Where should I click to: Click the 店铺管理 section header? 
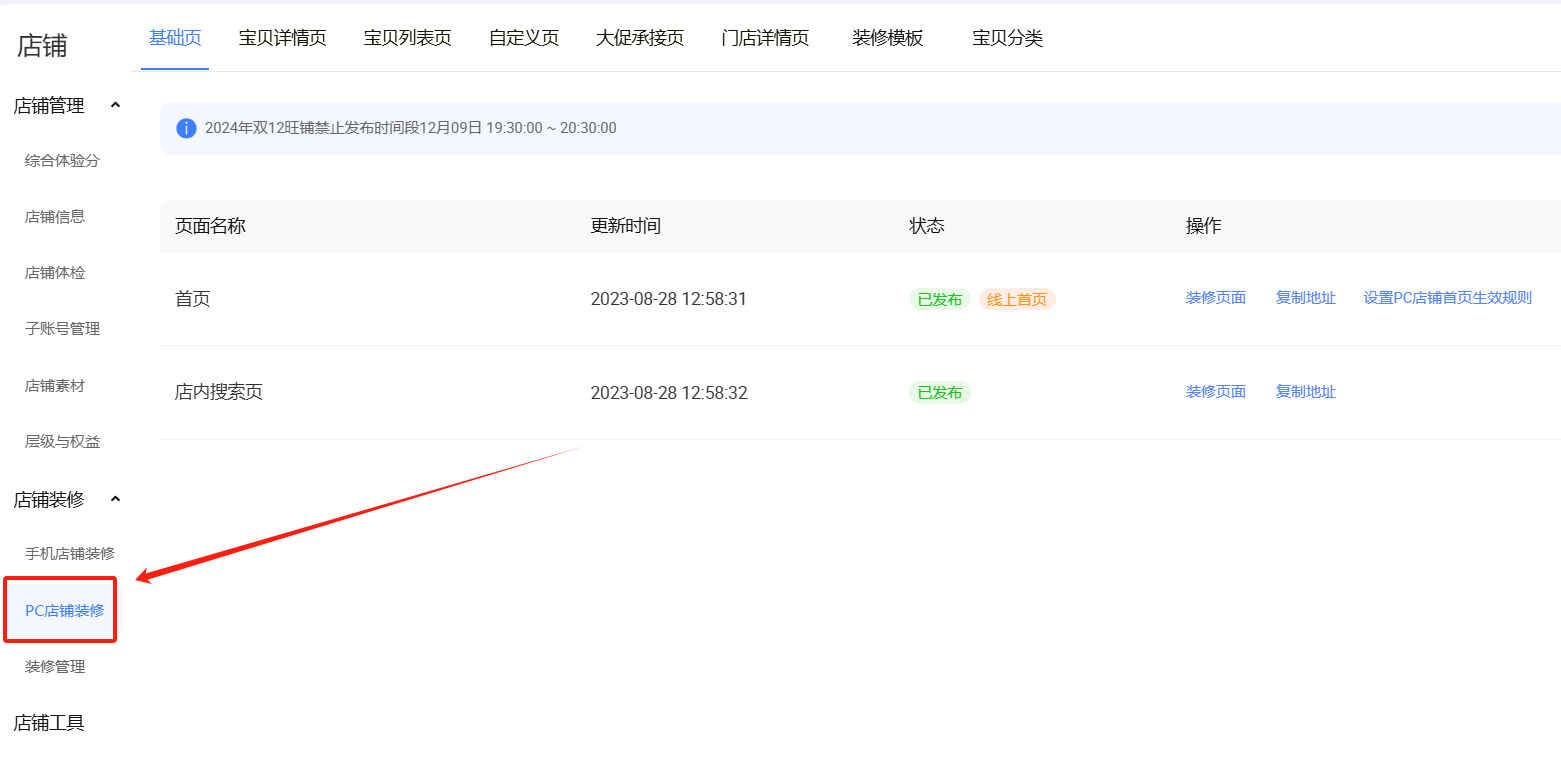click(48, 105)
